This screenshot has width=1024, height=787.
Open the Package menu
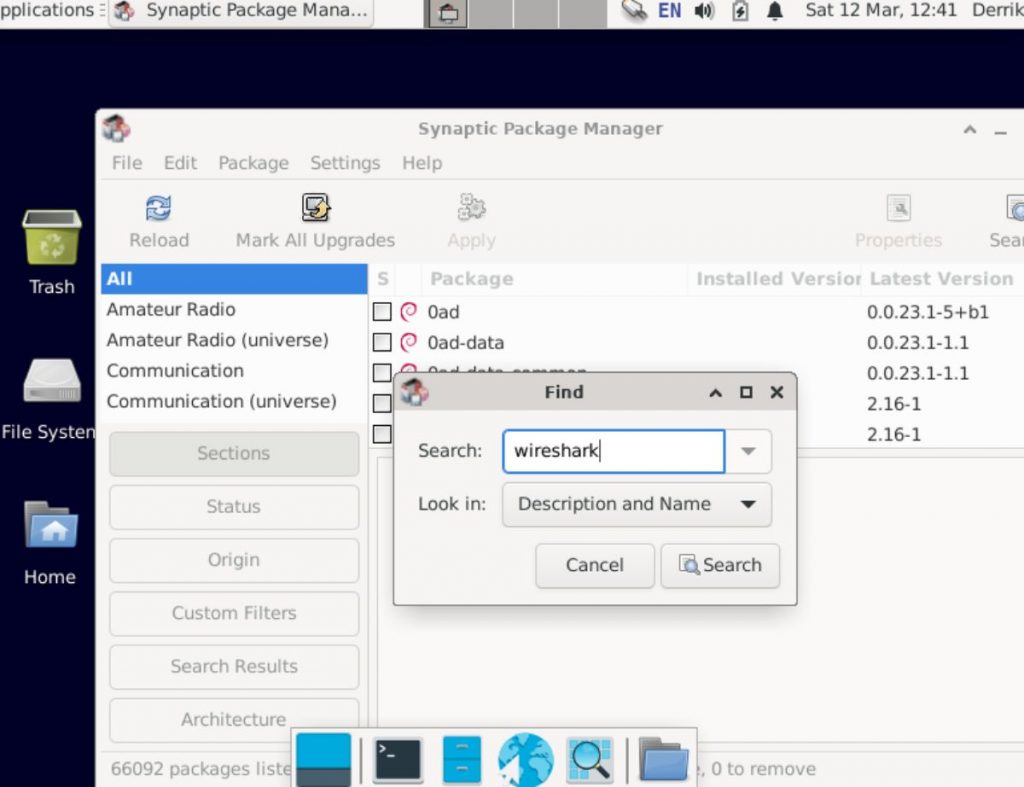pos(253,163)
